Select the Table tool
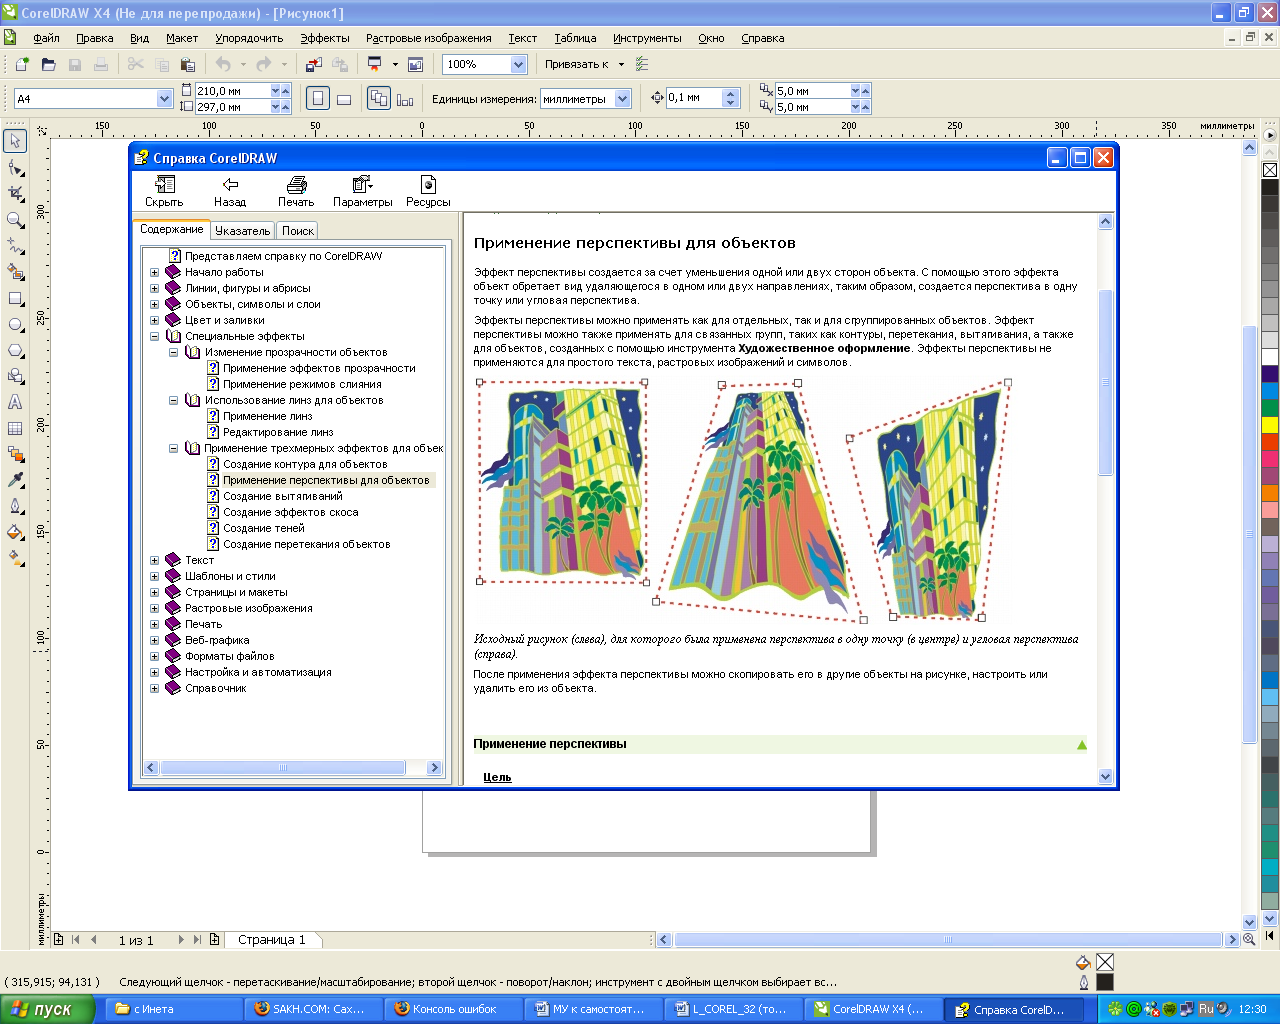The width and height of the screenshot is (1280, 1024). 15,428
